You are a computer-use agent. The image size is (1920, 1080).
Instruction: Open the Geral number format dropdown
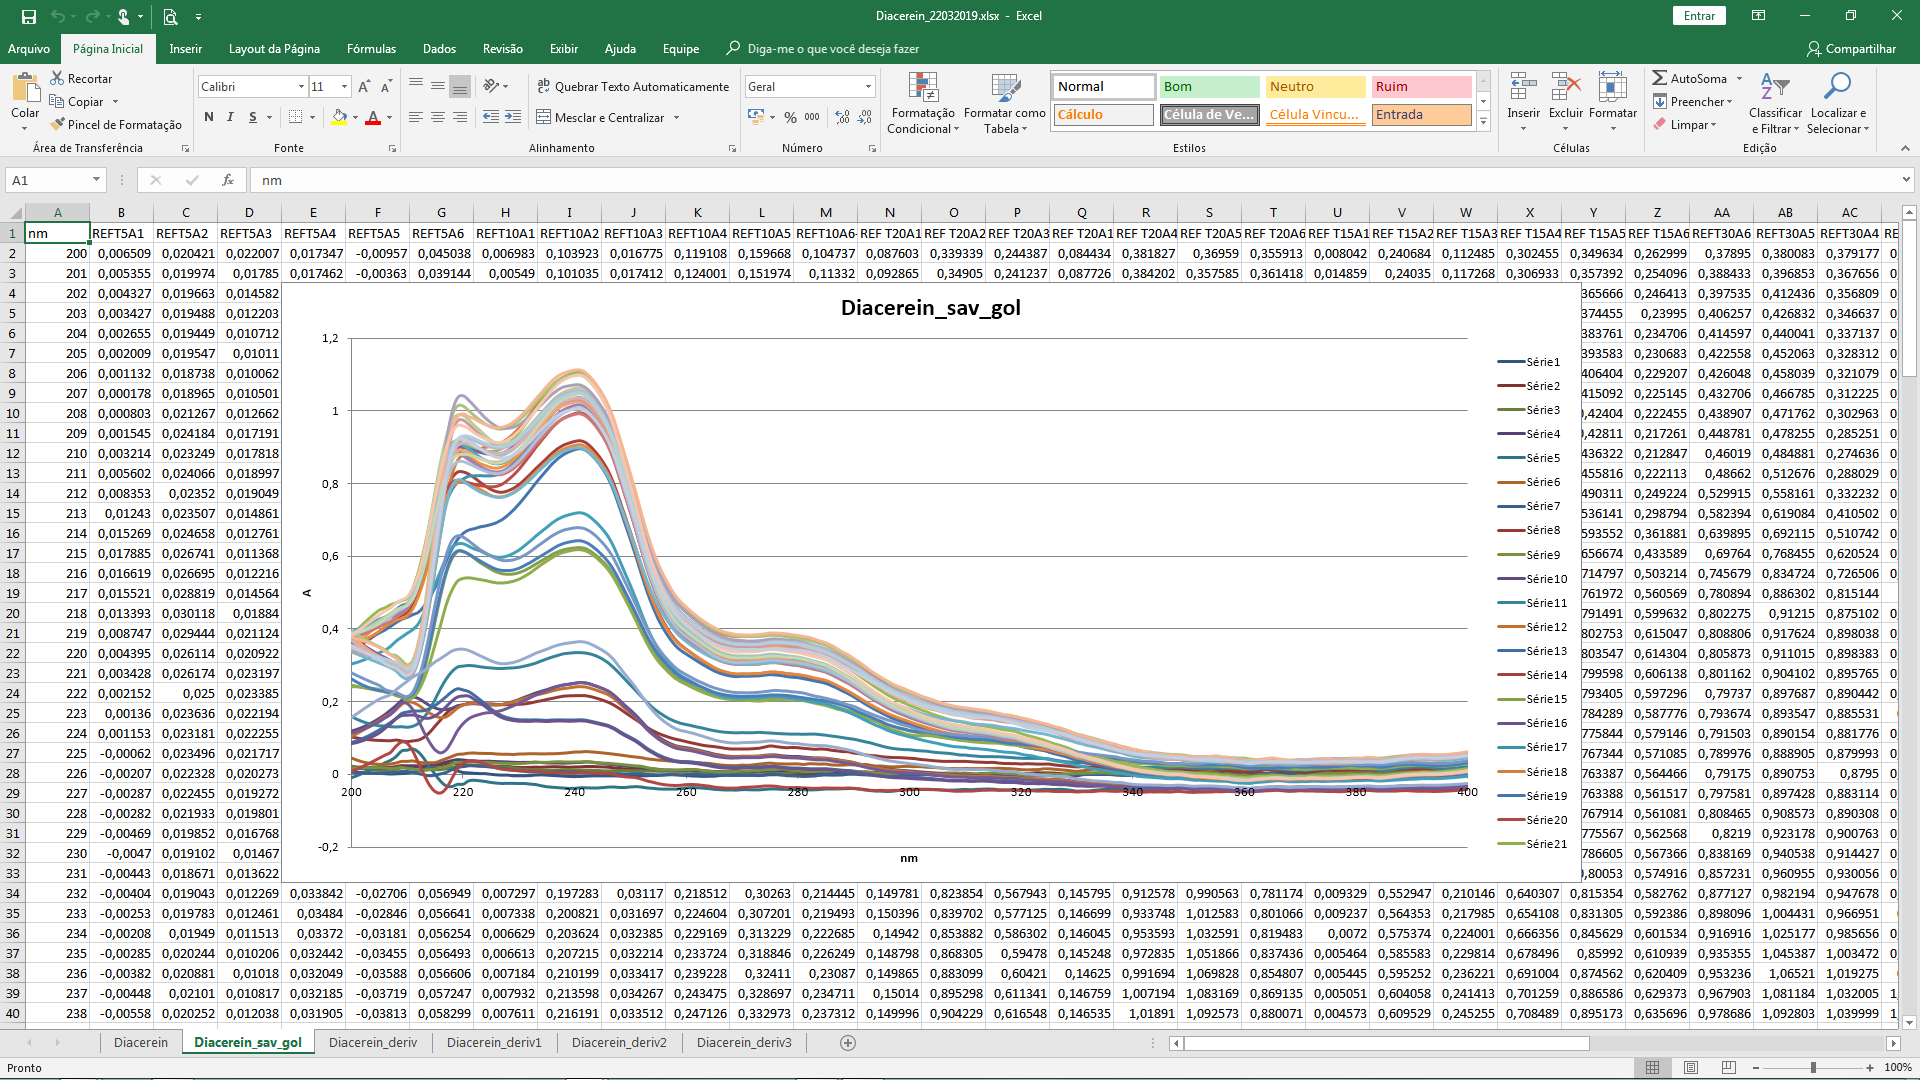click(866, 86)
